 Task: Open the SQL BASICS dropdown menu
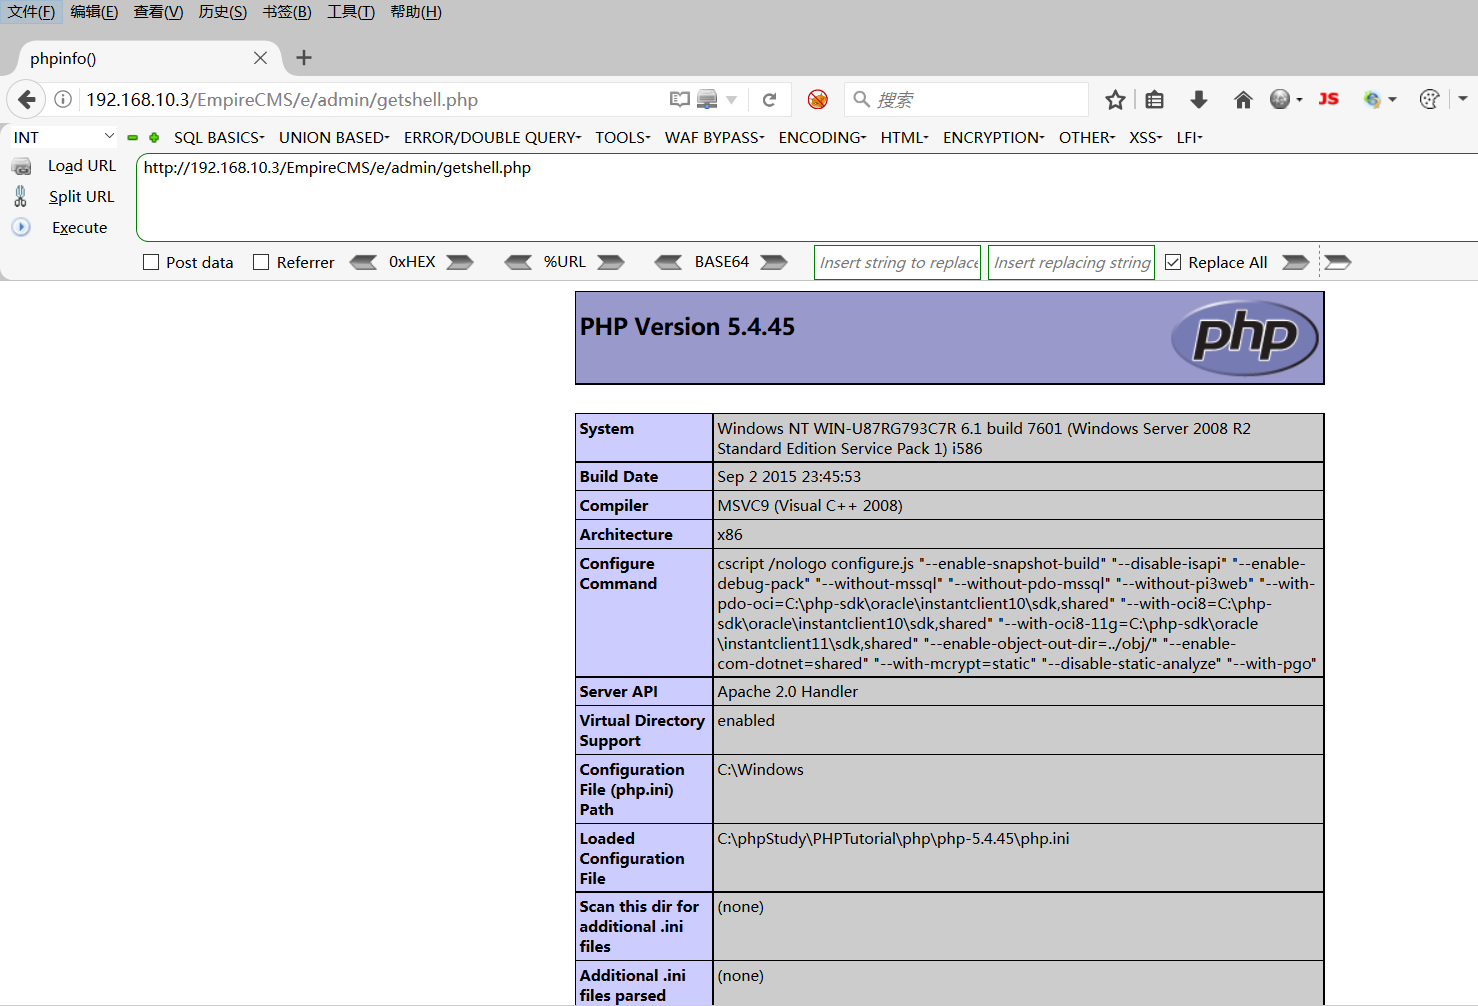click(217, 137)
